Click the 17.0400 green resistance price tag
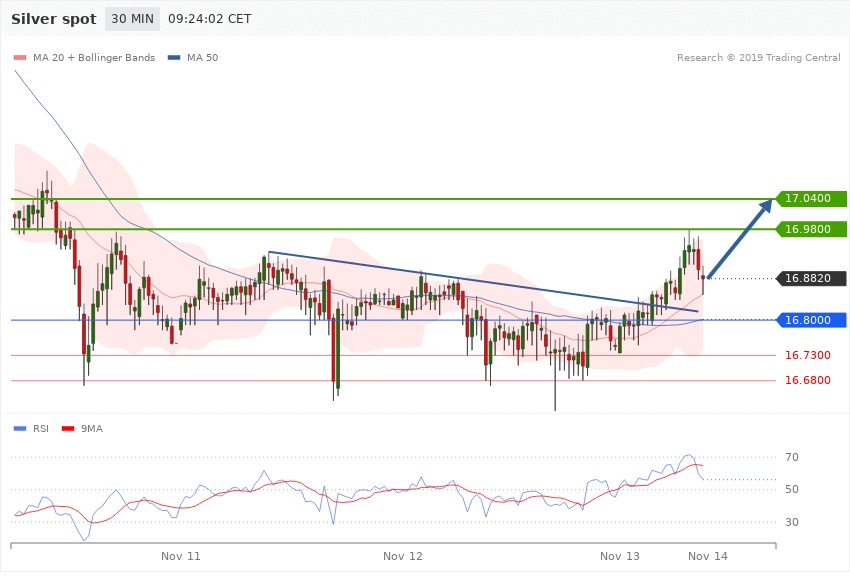The image size is (850, 576). coord(810,199)
